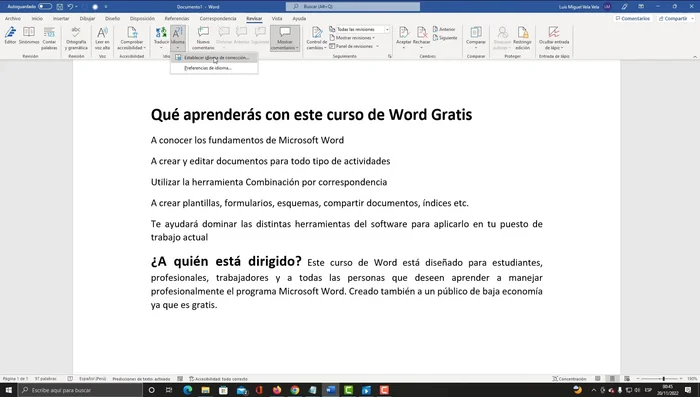The width and height of the screenshot is (700, 397).
Task: Switch to the Dibujar tab
Action: point(88,19)
